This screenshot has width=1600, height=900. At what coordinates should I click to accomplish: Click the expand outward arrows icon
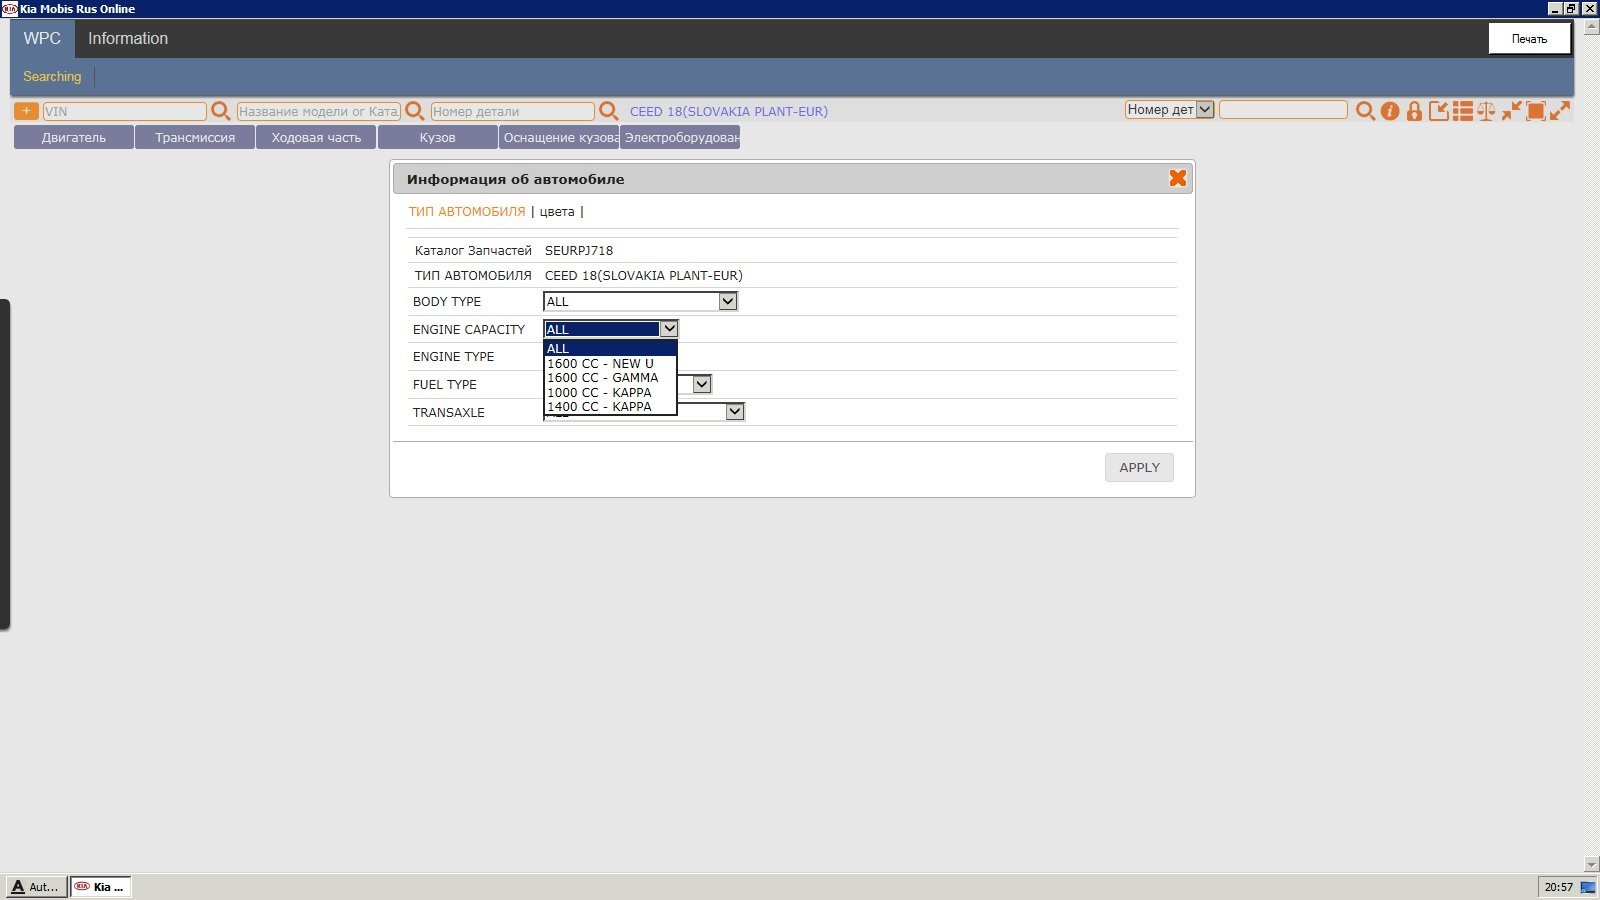point(1560,111)
